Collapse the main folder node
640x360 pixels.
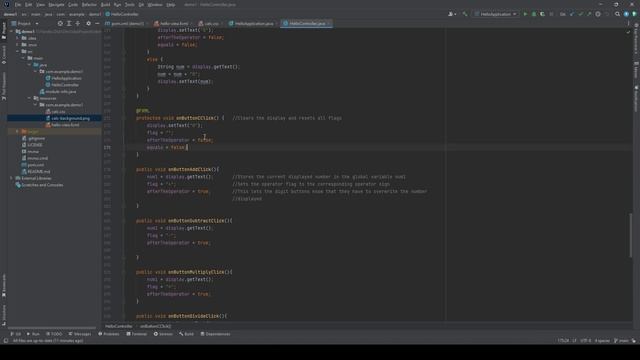pyautogui.click(x=23, y=58)
